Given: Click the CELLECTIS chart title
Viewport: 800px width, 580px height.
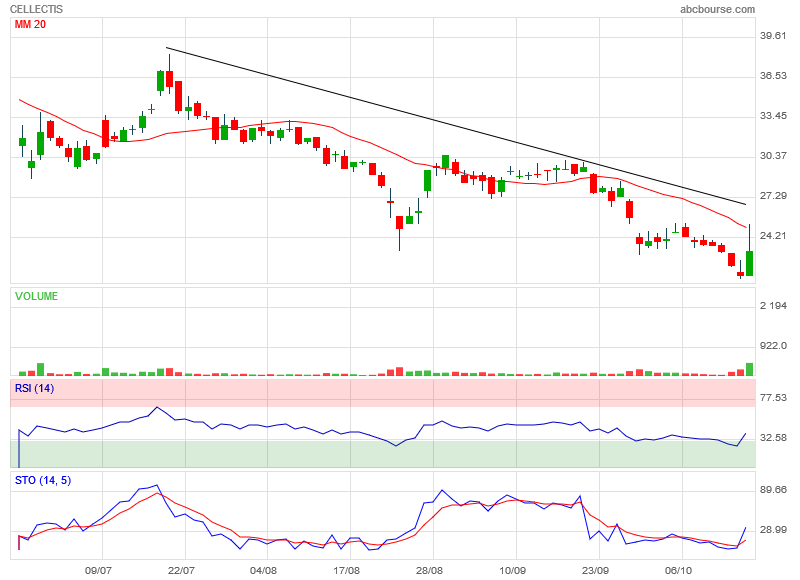Looking at the screenshot, I should [x=39, y=9].
